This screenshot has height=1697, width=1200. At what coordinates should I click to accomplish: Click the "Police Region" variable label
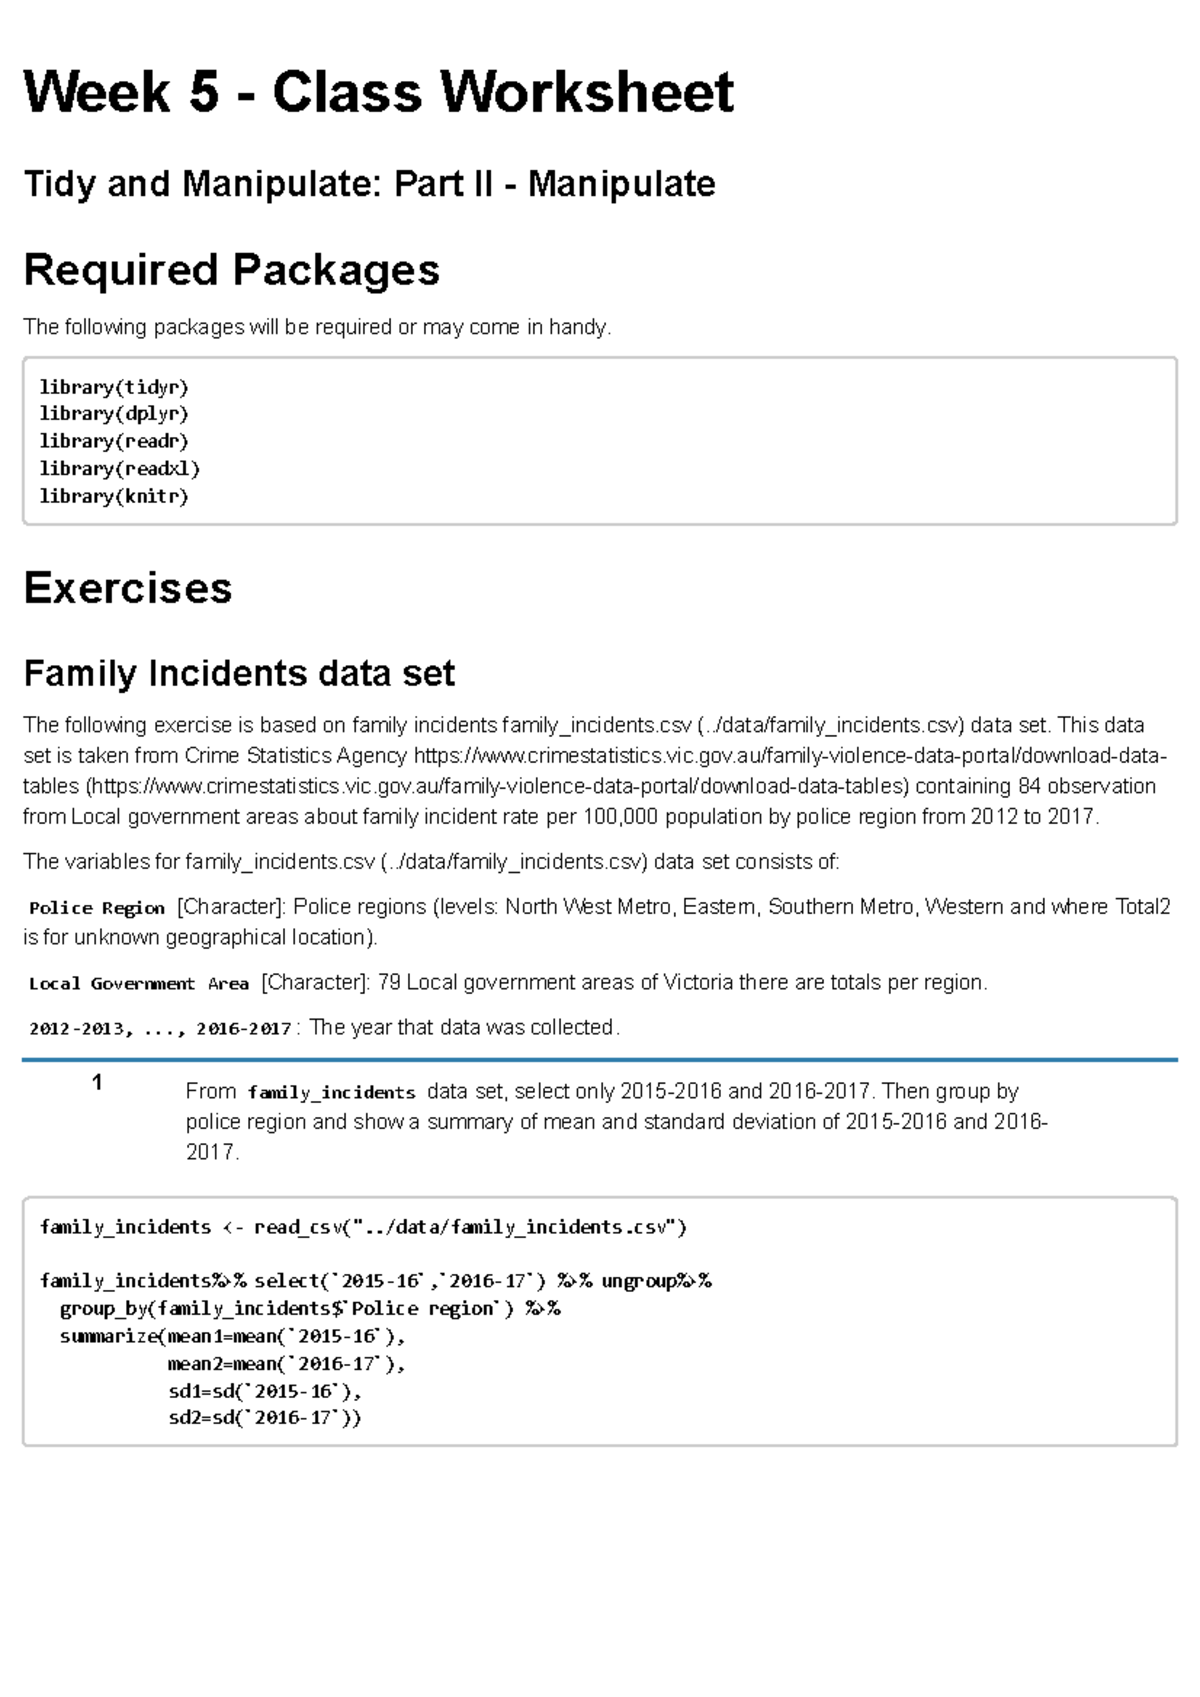tap(97, 908)
